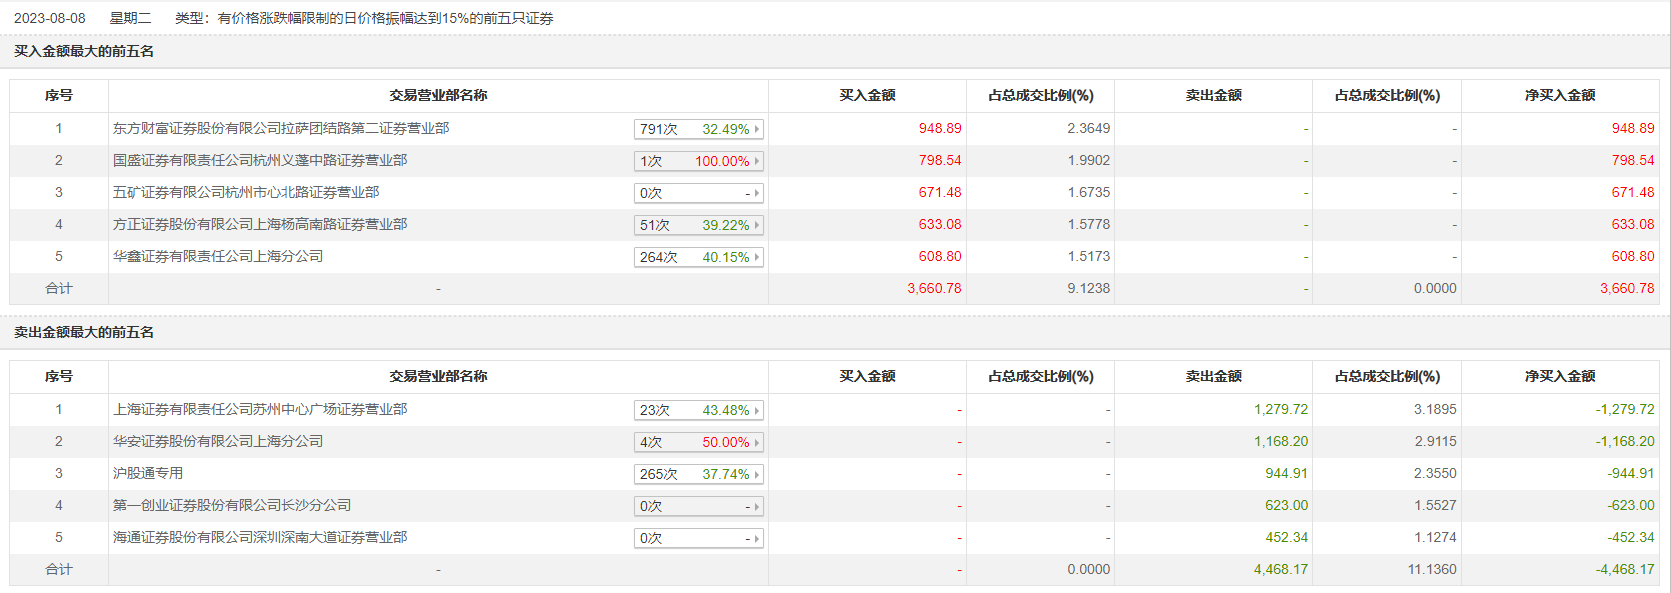Expand the 23次 43.48% stats dropdown
Screen dimensions: 1671x593
698,410
